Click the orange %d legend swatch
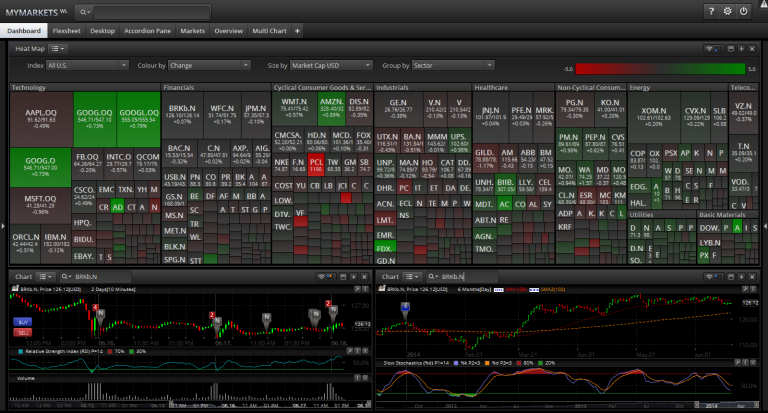The image size is (768, 413). [x=487, y=363]
